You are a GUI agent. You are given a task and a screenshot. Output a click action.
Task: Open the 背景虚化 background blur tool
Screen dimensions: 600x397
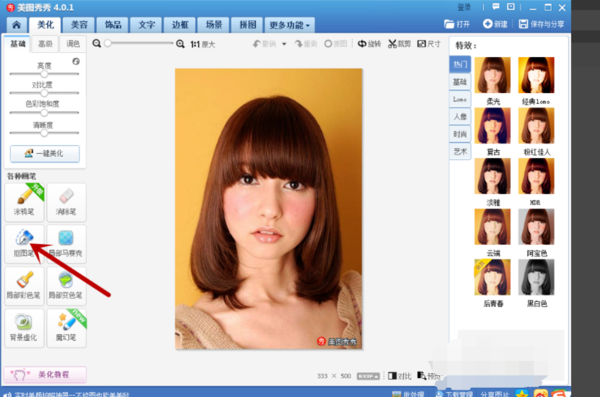tap(24, 328)
